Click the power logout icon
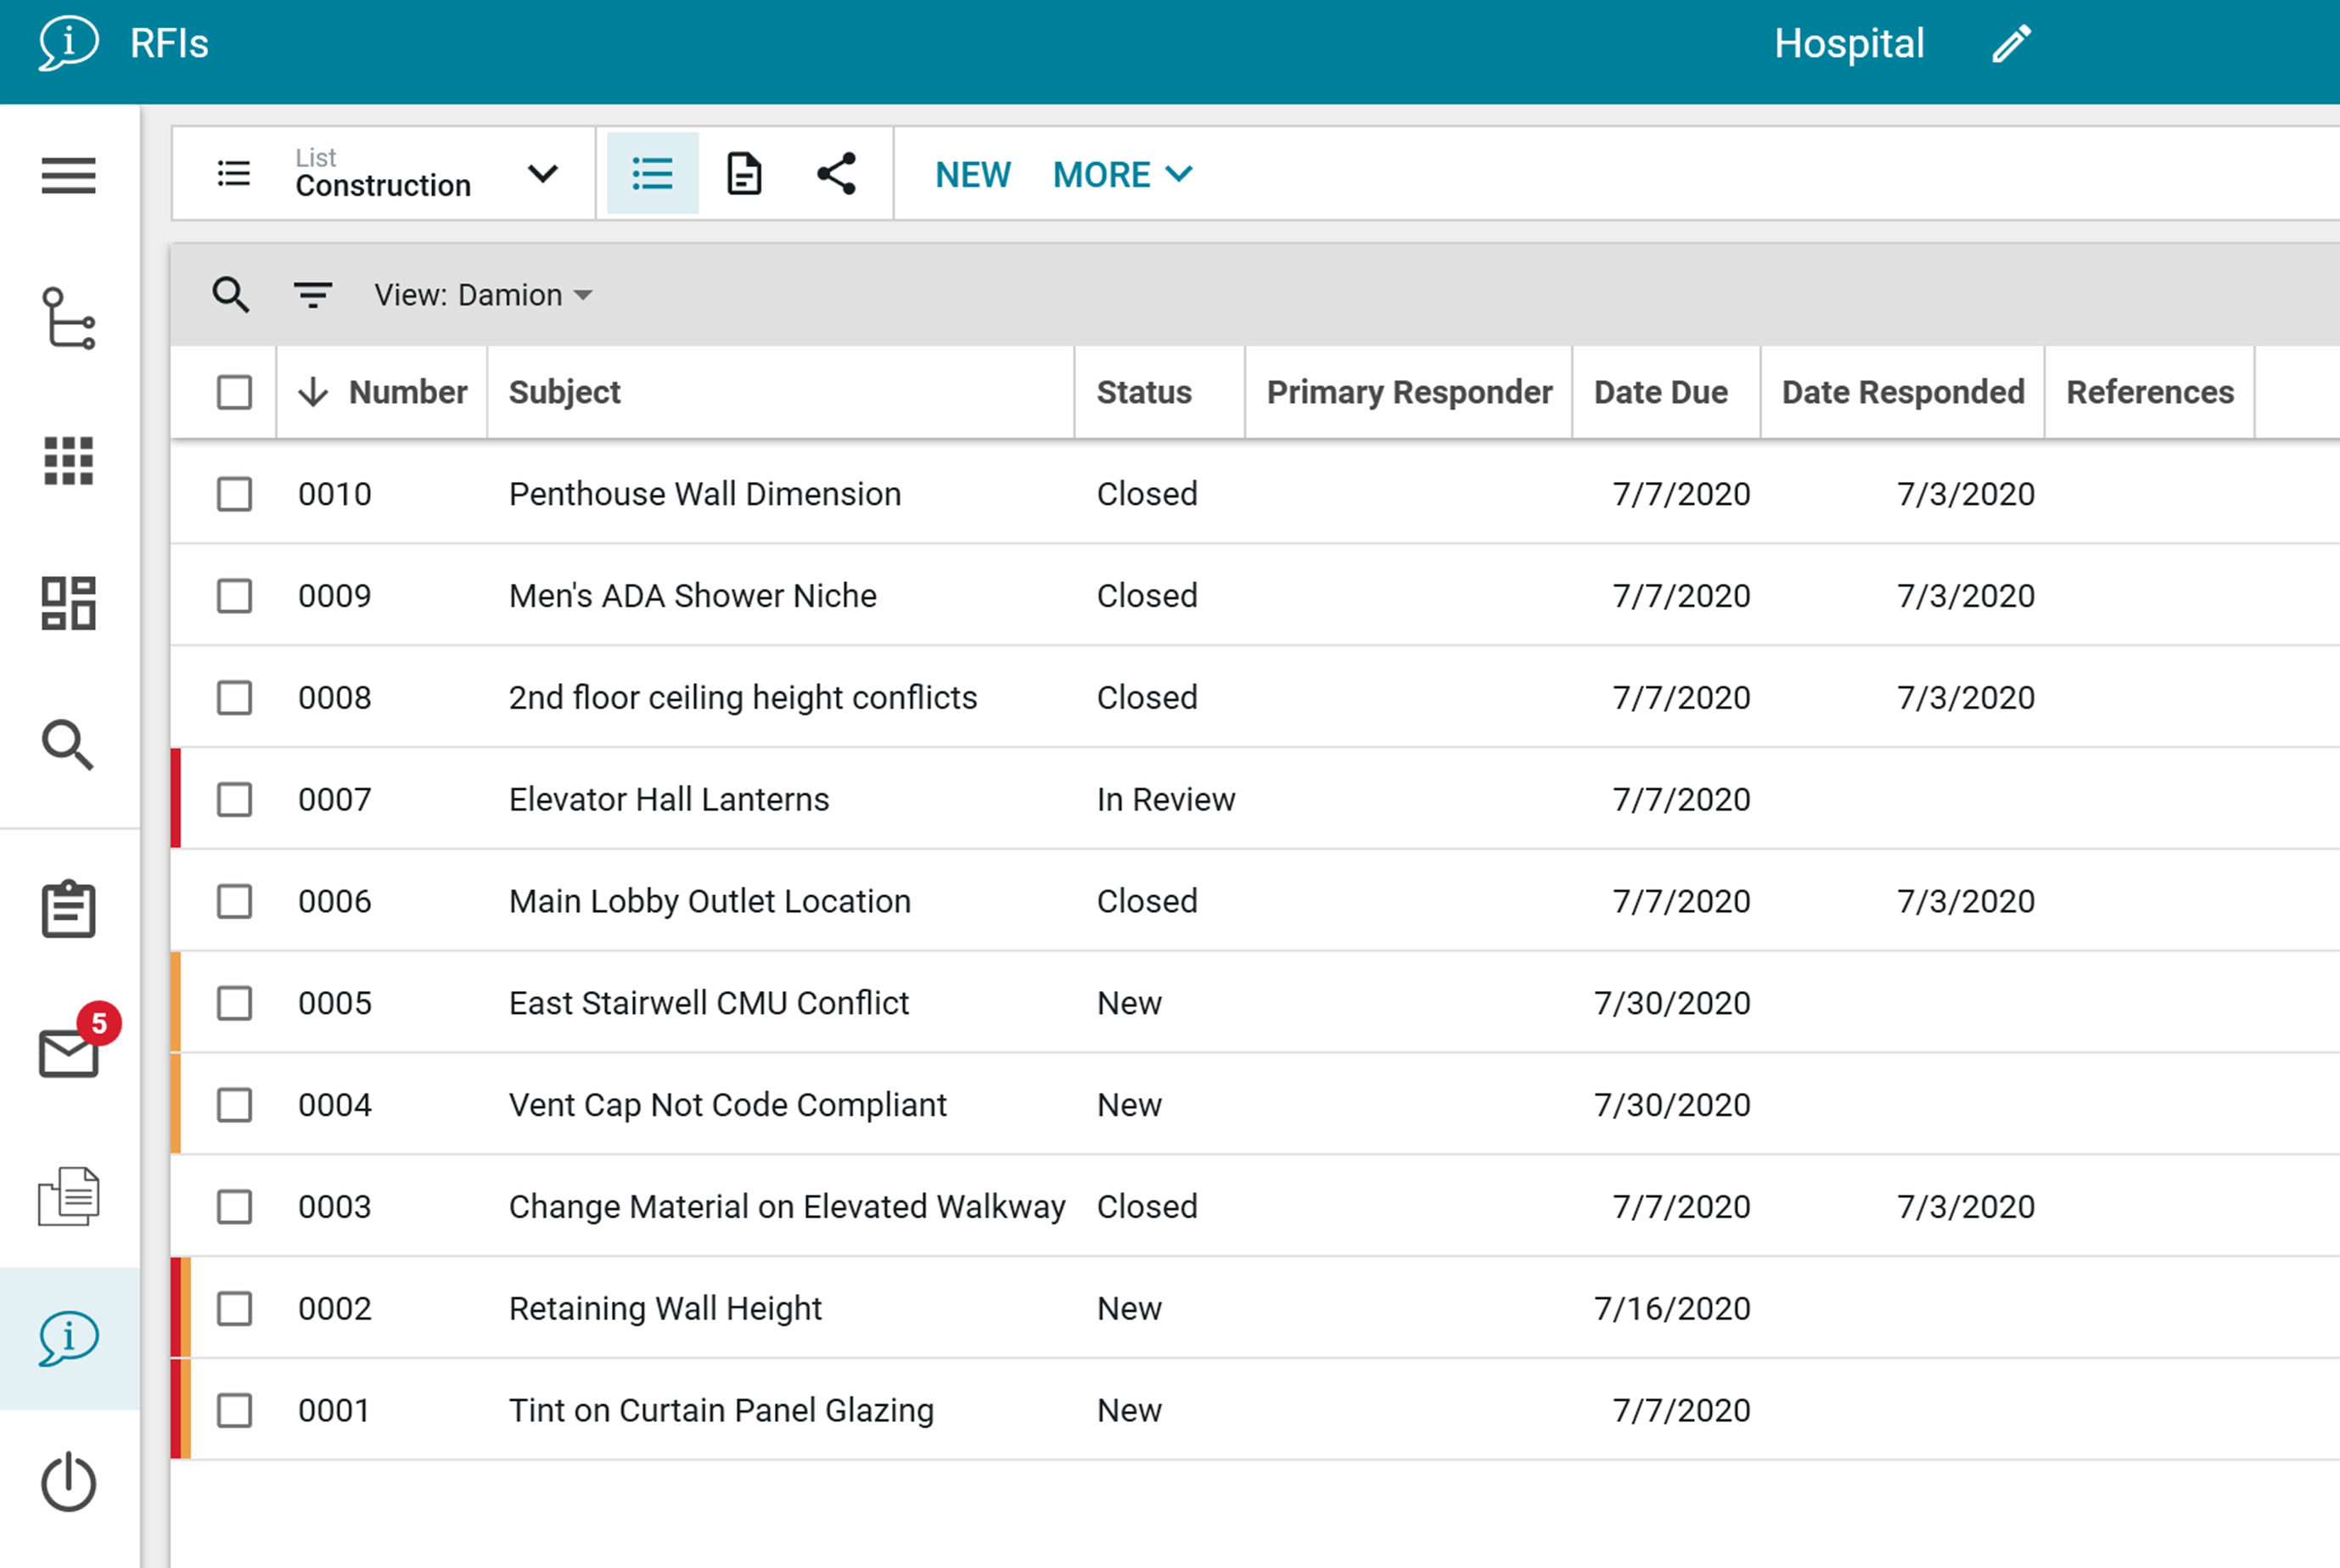2340x1568 pixels. 68,1482
